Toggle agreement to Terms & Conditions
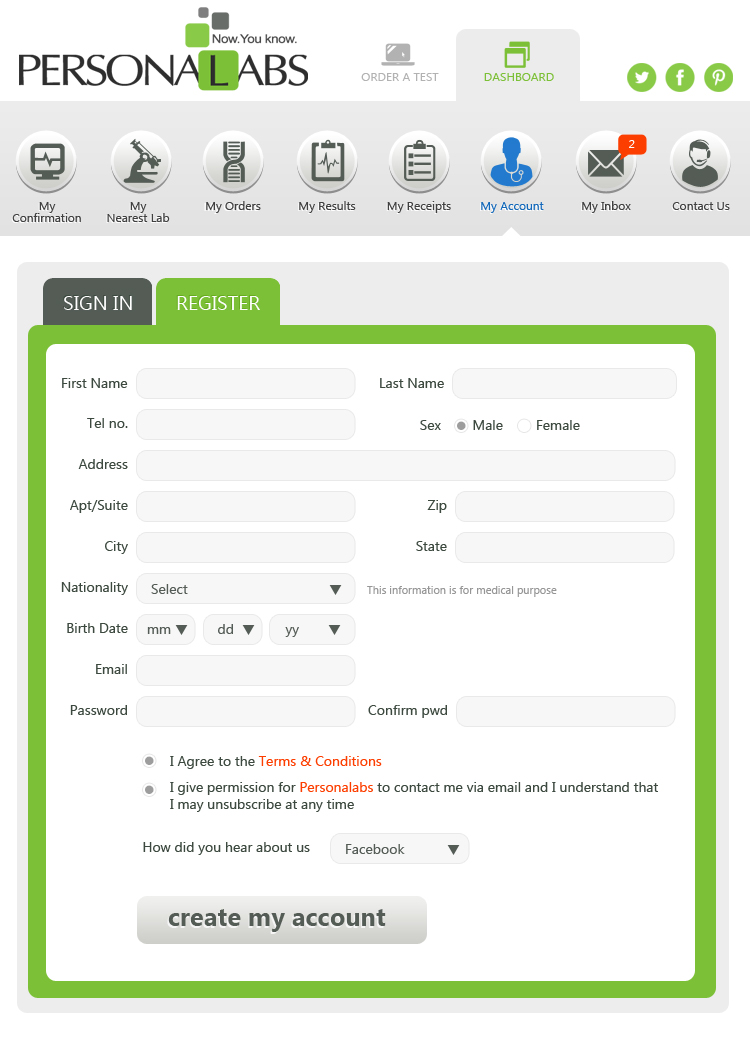This screenshot has height=1058, width=750. coord(149,761)
